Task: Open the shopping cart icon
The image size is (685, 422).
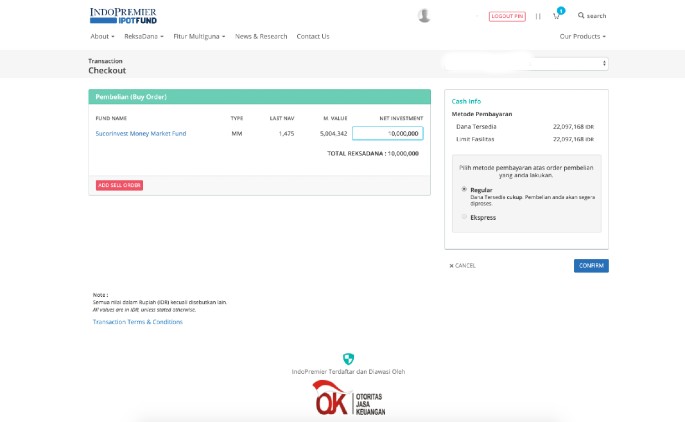Action: [556, 16]
